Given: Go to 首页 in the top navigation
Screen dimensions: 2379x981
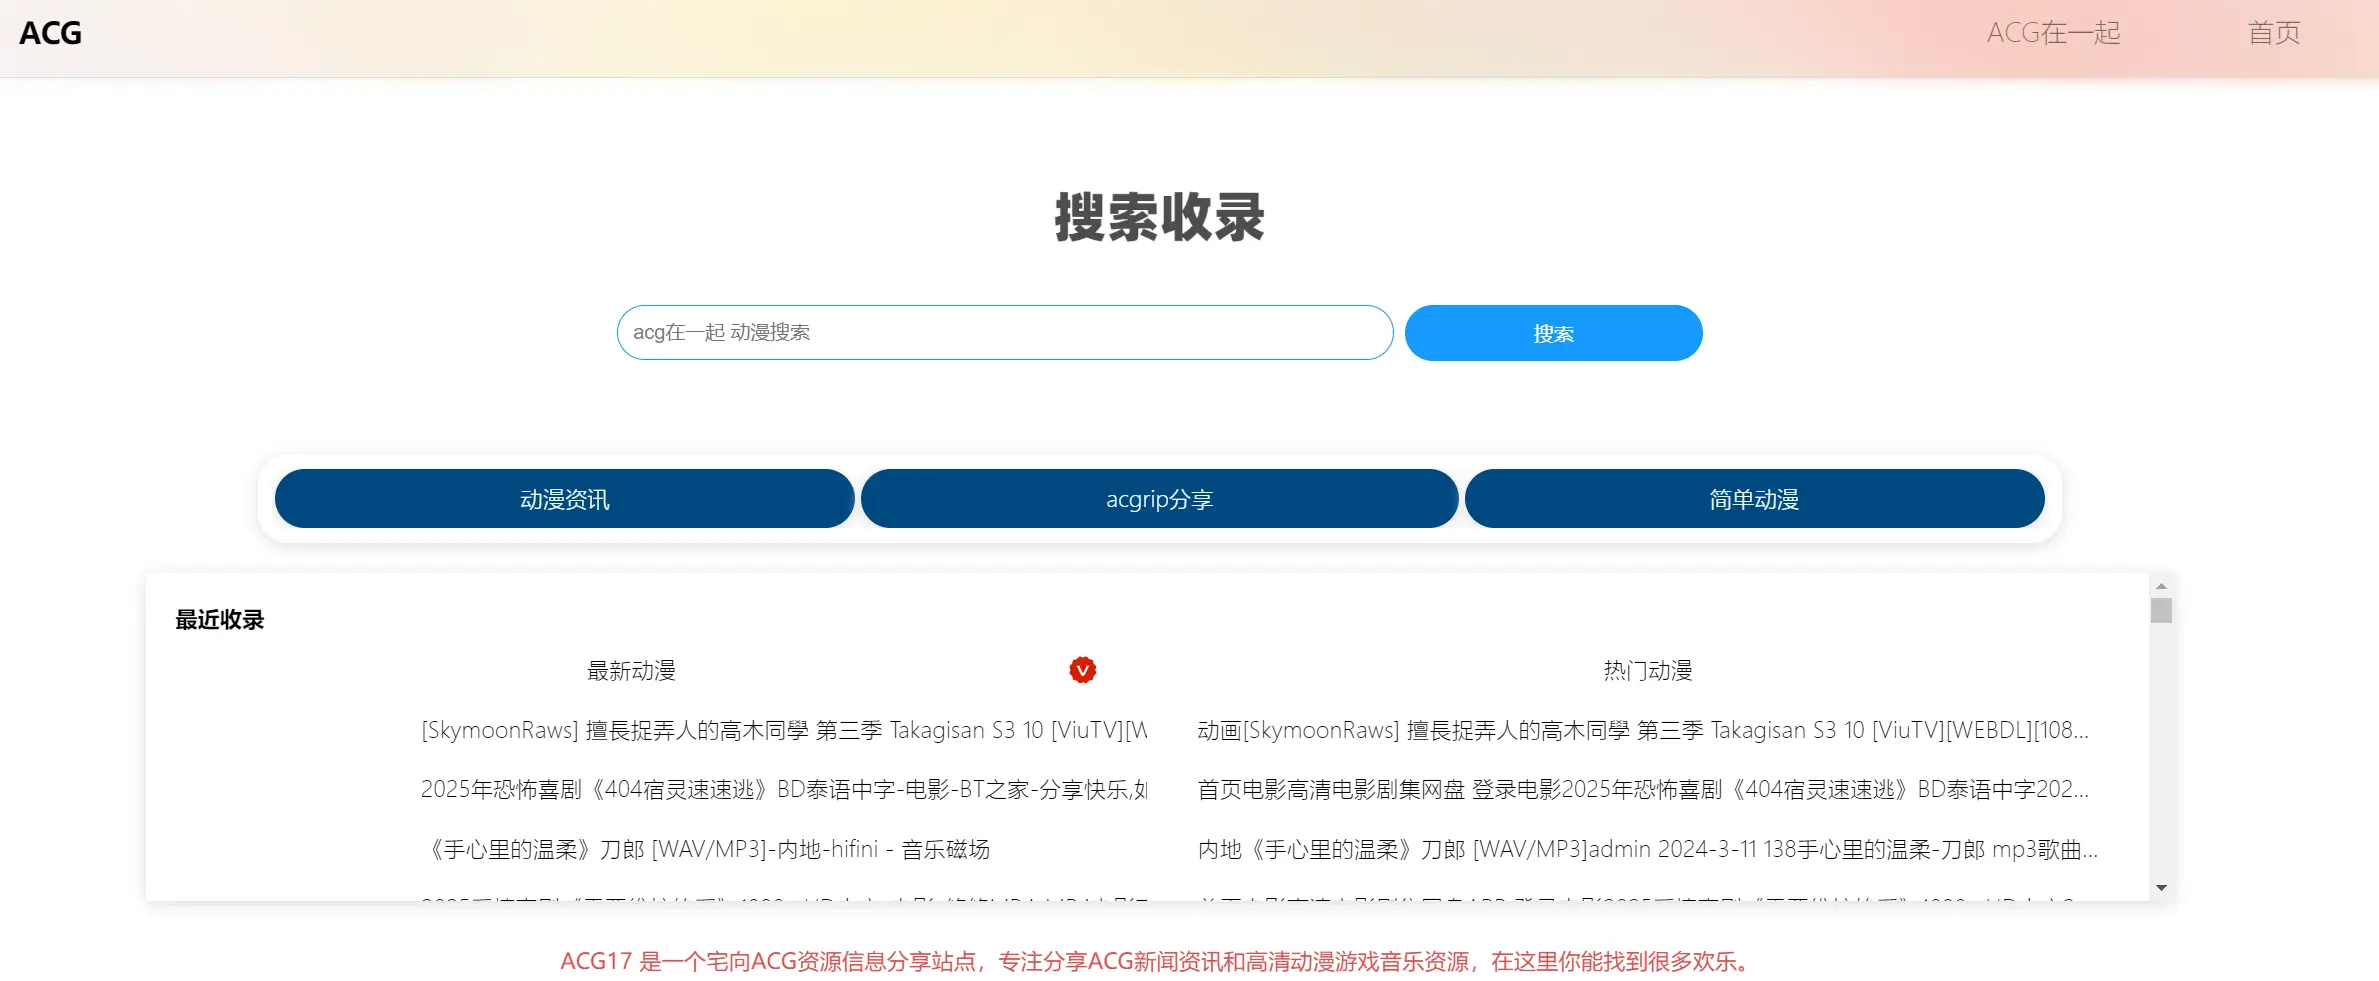Looking at the screenshot, I should point(2273,33).
